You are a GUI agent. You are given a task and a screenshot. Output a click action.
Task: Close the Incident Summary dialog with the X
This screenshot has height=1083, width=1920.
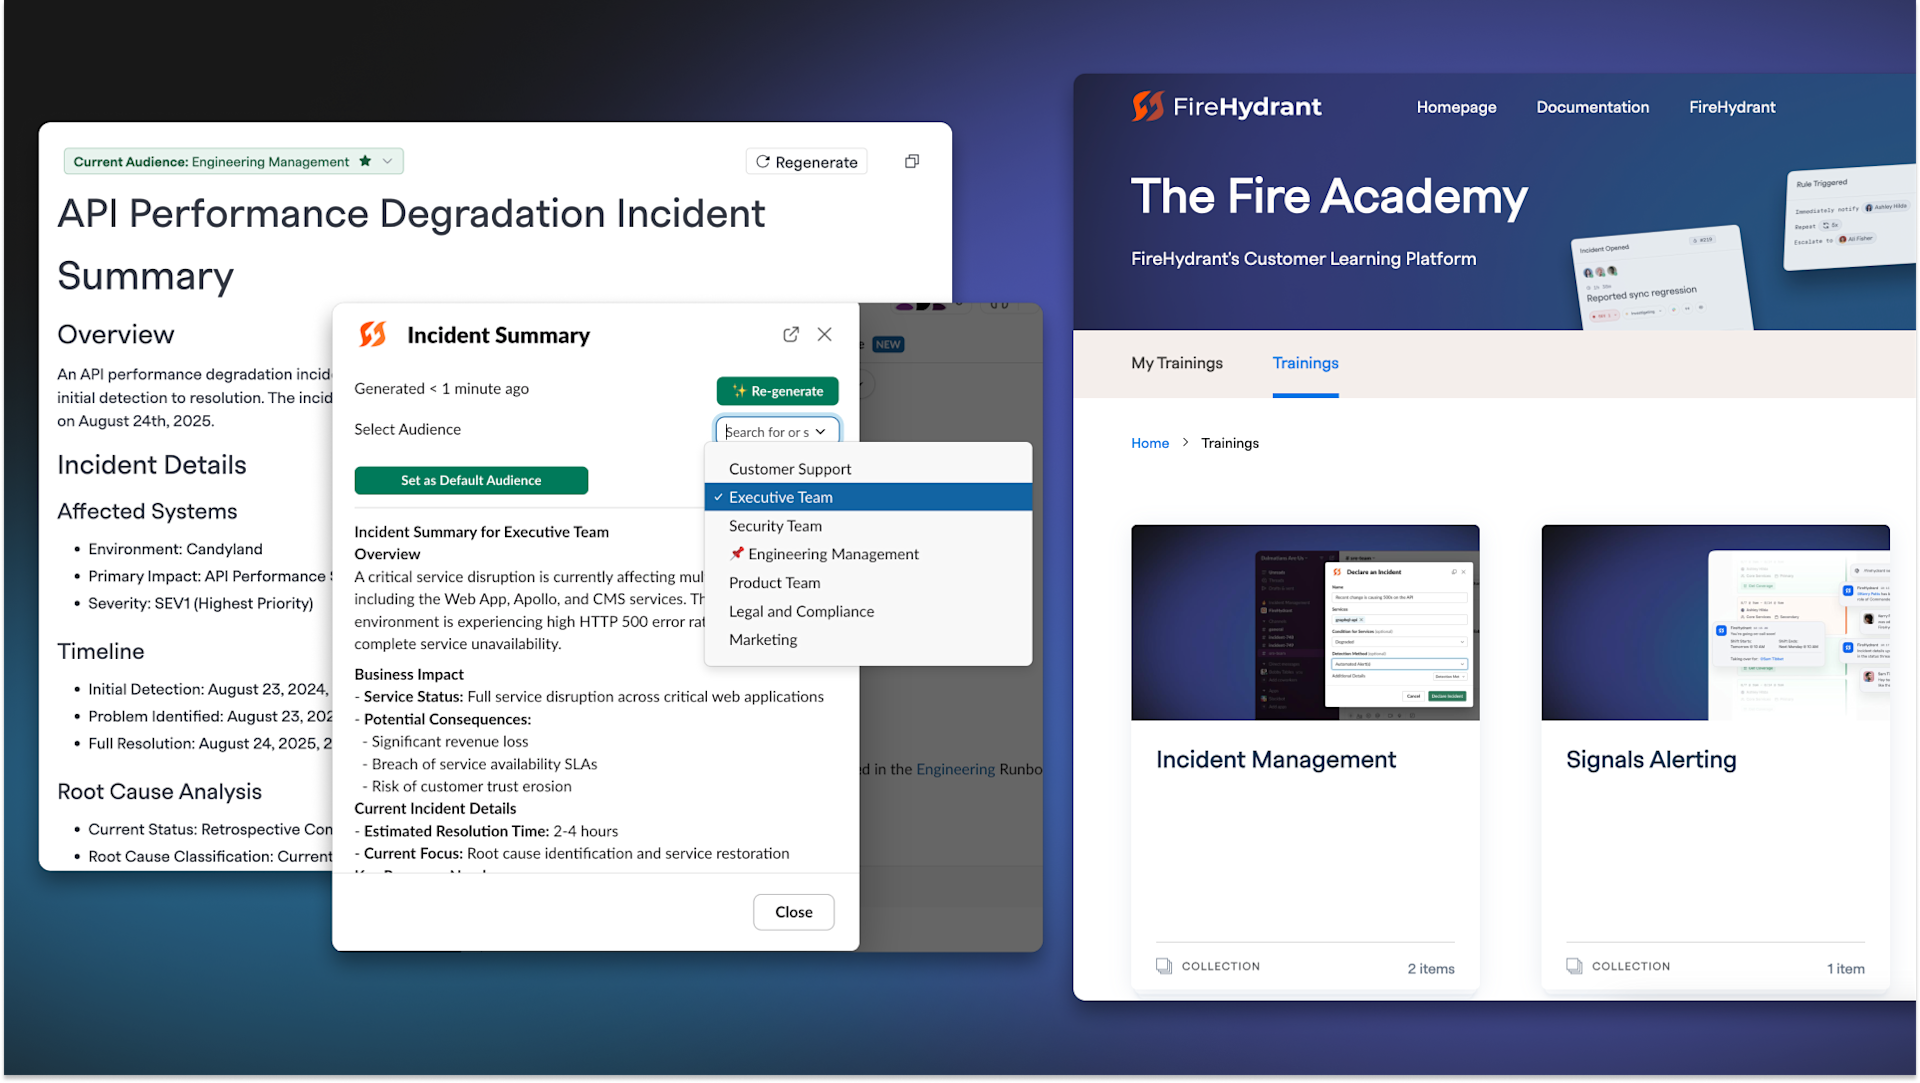(x=824, y=334)
